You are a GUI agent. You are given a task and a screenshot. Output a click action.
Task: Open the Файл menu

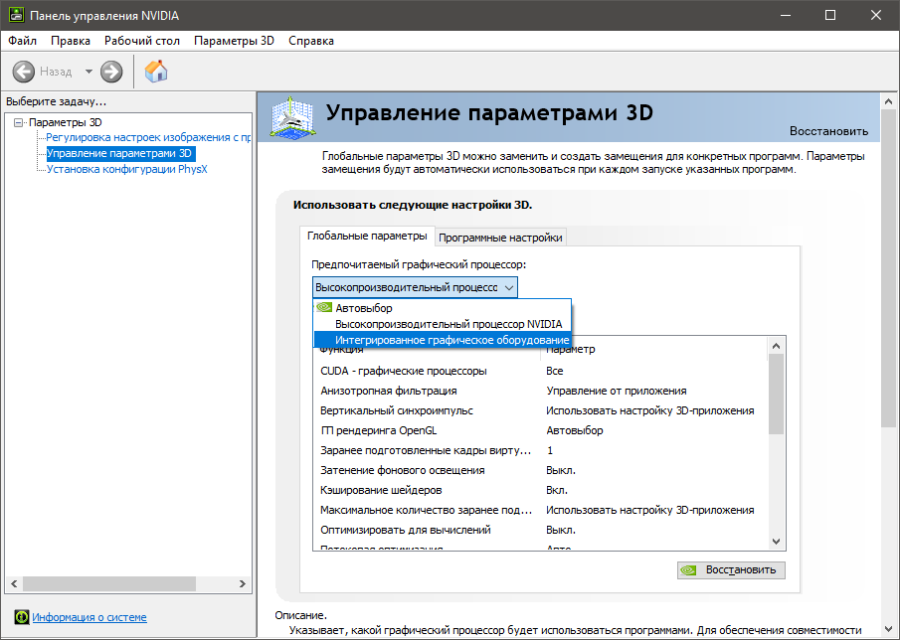click(x=22, y=41)
